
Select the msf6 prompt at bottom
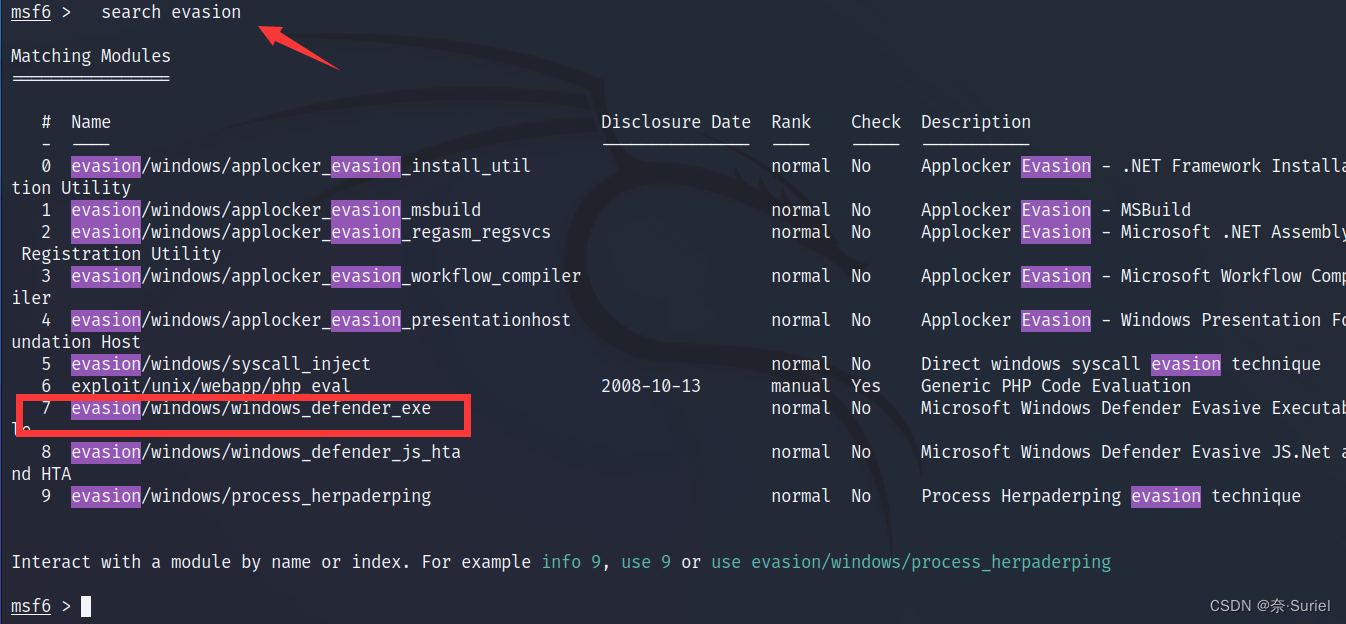pos(30,605)
